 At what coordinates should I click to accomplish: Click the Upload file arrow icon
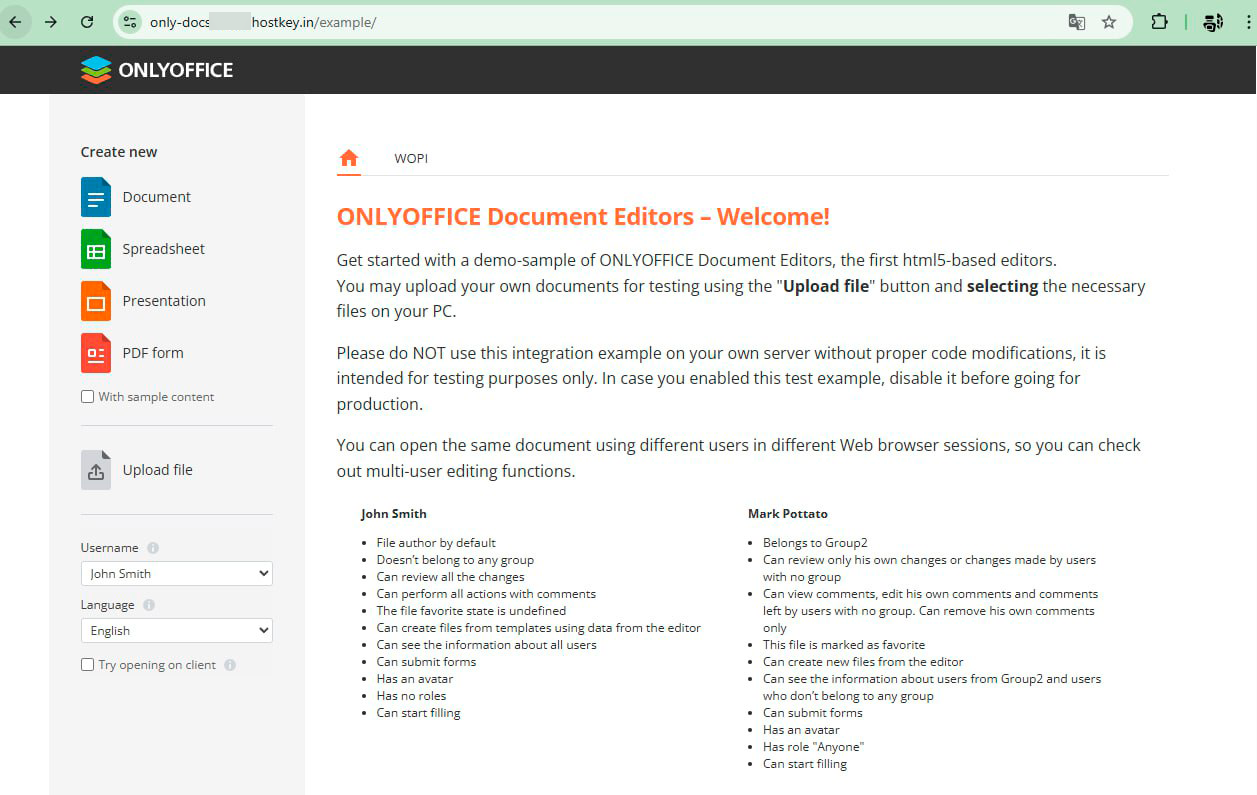[x=96, y=470]
